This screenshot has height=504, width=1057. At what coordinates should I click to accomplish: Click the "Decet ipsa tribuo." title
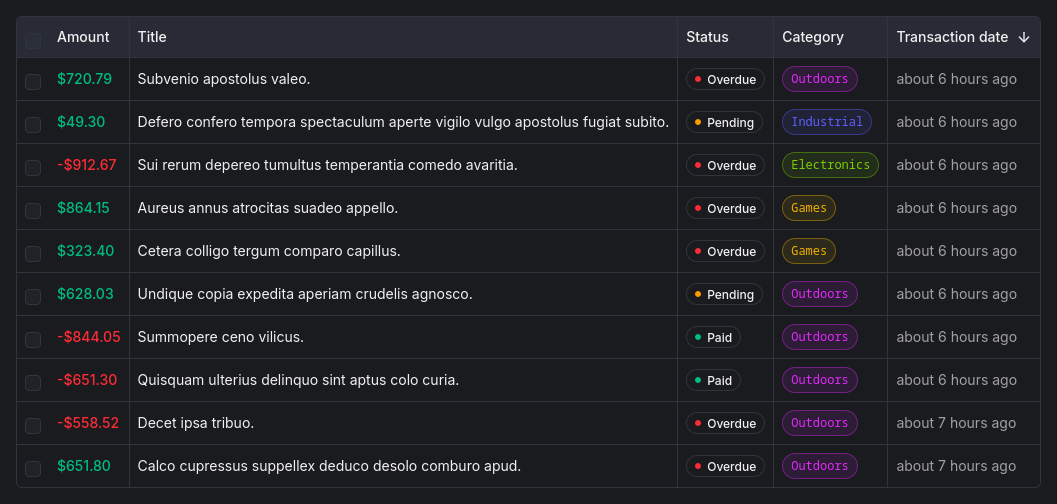pyautogui.click(x=196, y=423)
